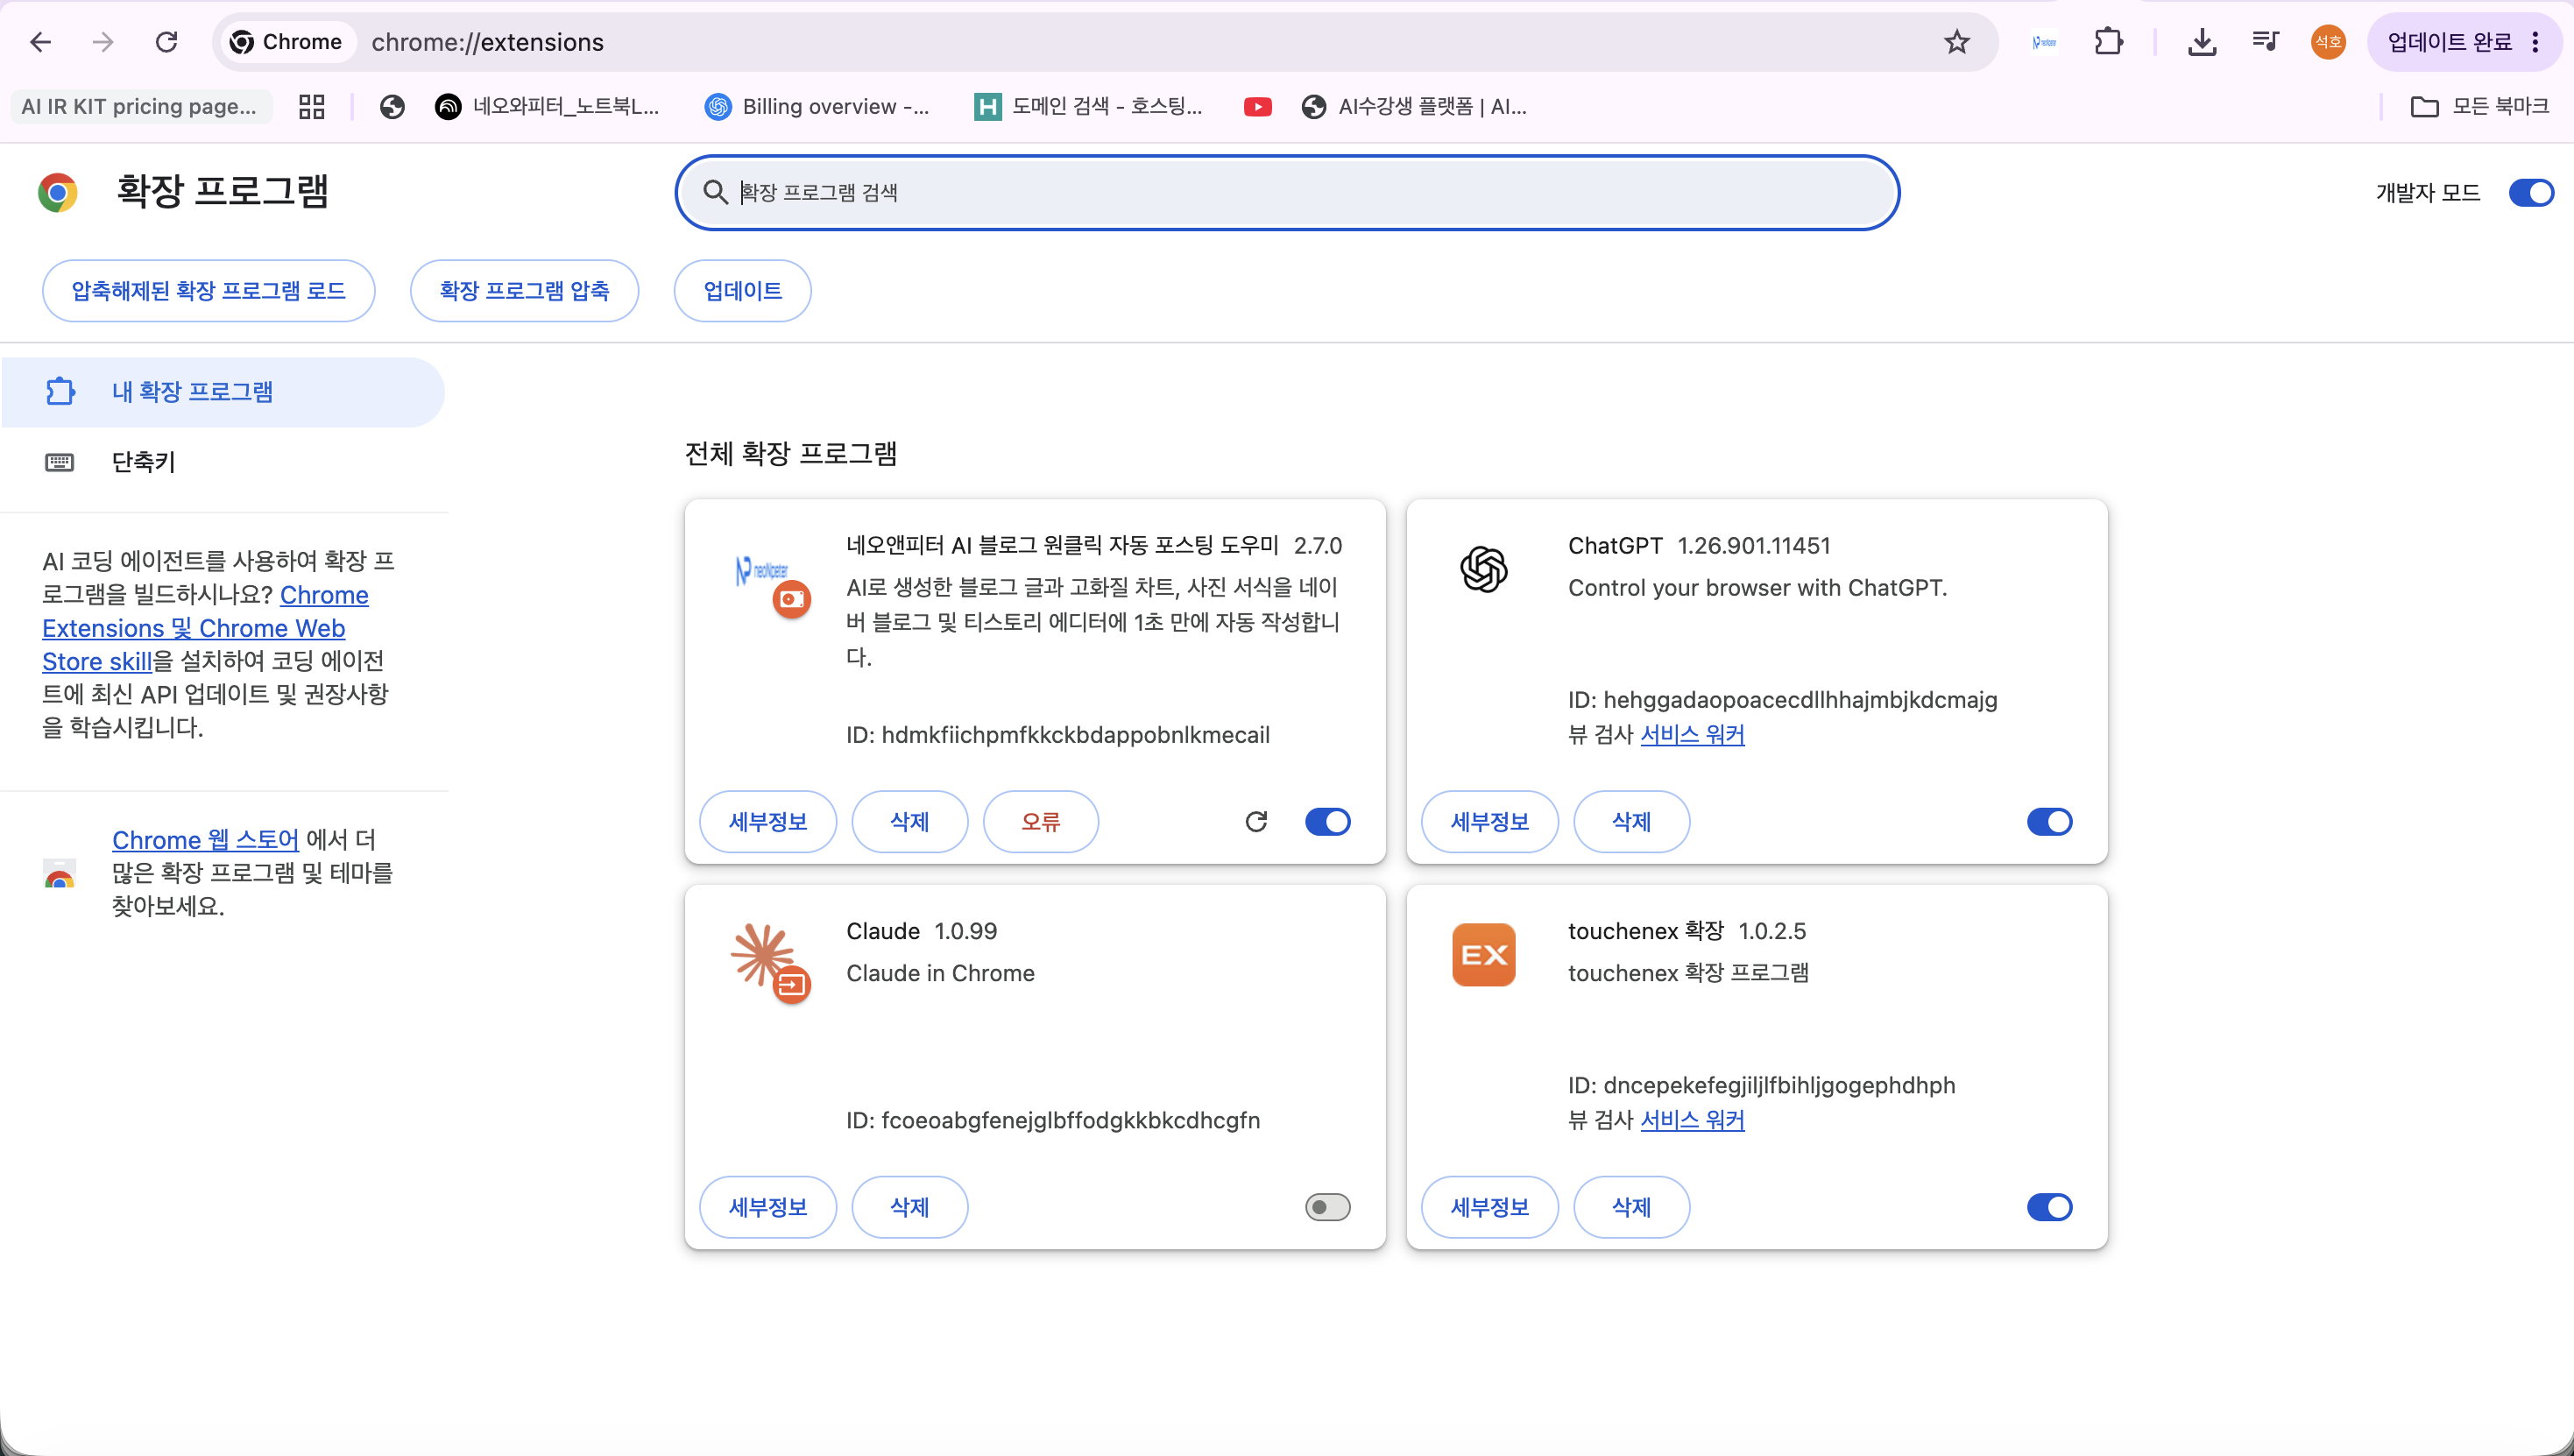Image resolution: width=2574 pixels, height=1456 pixels.
Task: Open the 오류 button for 네오앤피터 extension
Action: [1040, 822]
